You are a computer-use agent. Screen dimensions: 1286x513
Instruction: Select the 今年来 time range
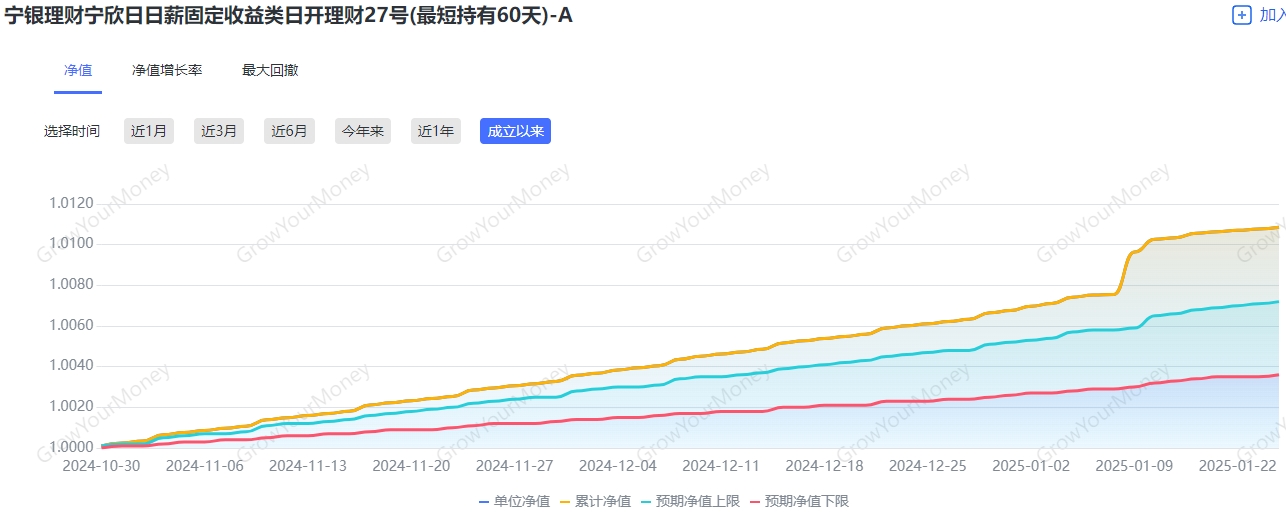coord(363,131)
